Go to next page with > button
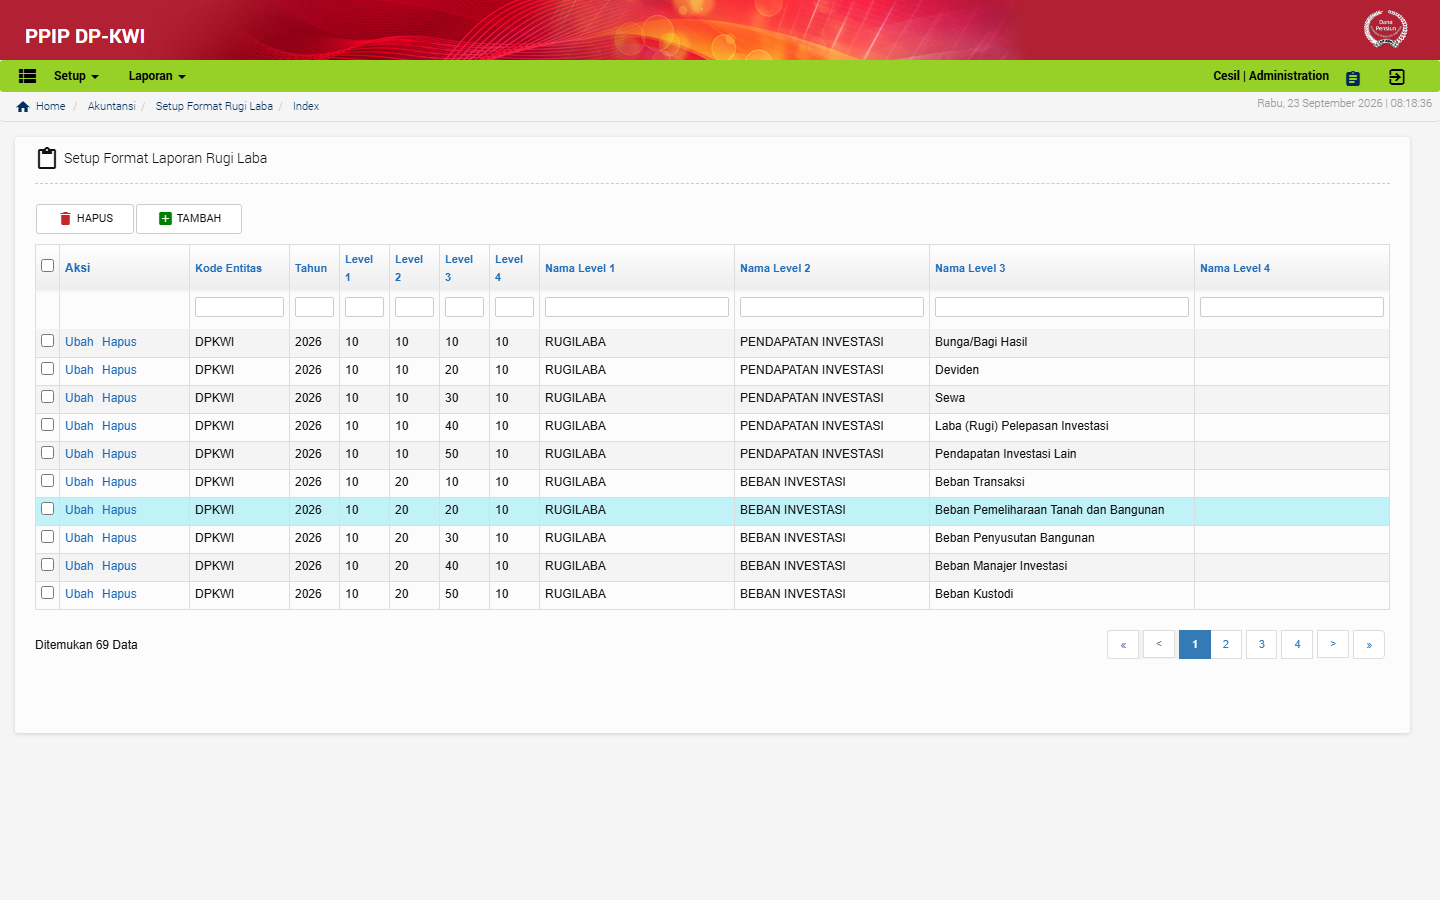Viewport: 1440px width, 900px height. [x=1333, y=645]
